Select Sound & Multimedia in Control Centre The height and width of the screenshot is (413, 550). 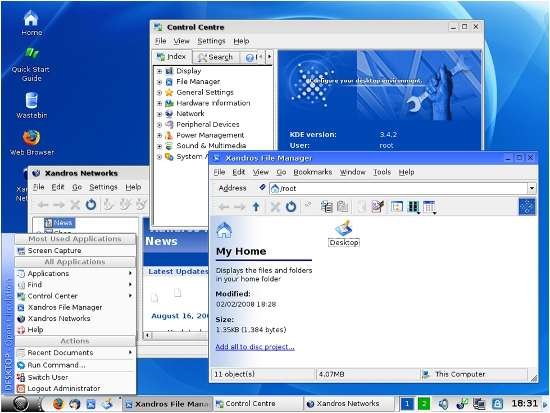point(211,146)
